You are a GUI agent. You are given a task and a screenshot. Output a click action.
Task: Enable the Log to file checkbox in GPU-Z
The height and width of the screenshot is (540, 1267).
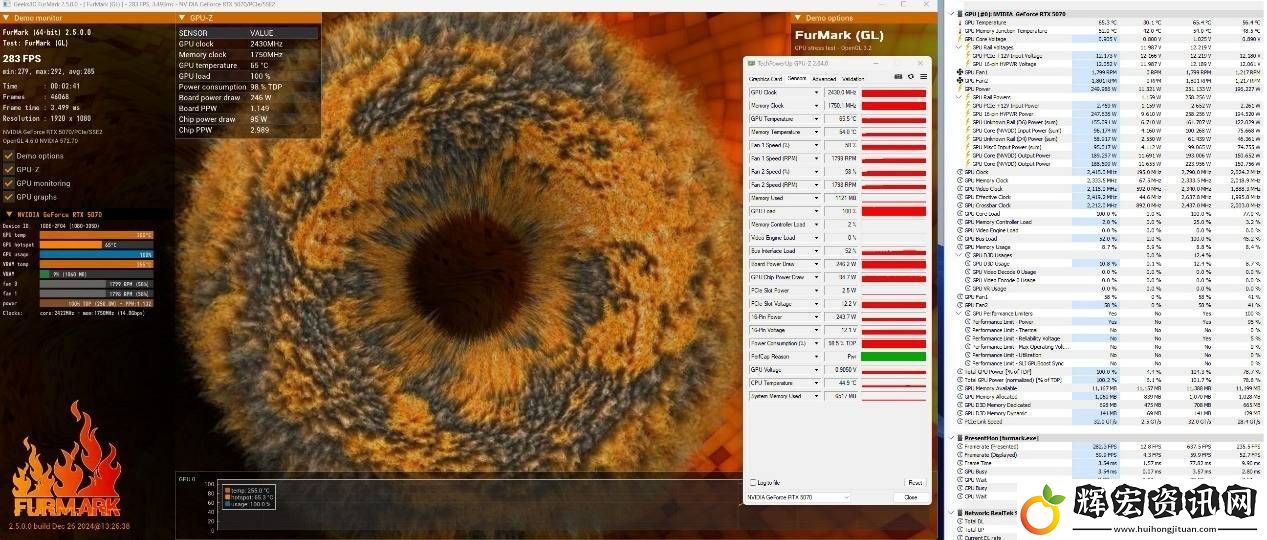[x=754, y=482]
